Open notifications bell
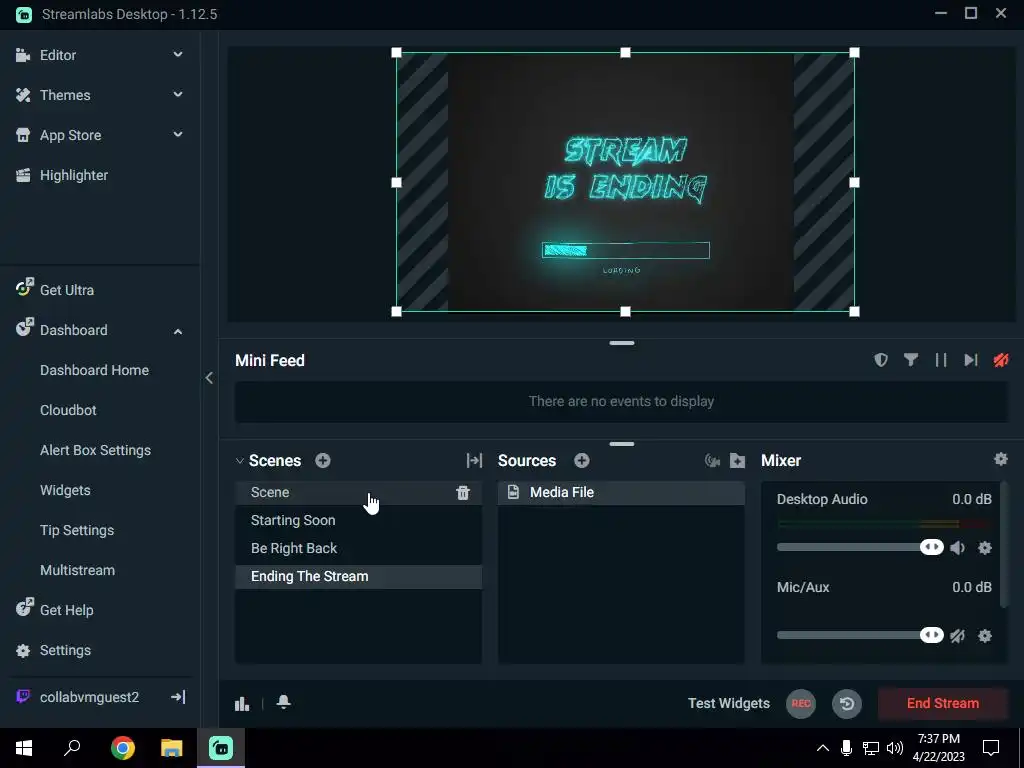This screenshot has width=1024, height=768. [x=283, y=702]
